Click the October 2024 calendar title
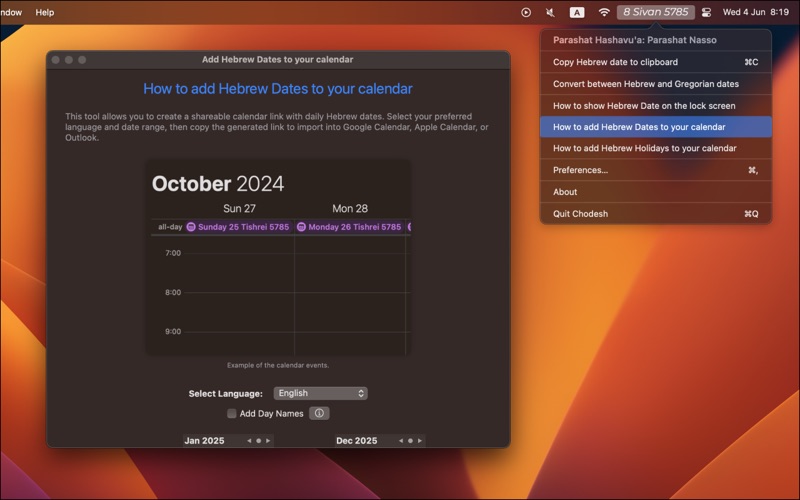Viewport: 800px width, 500px height. 218,184
